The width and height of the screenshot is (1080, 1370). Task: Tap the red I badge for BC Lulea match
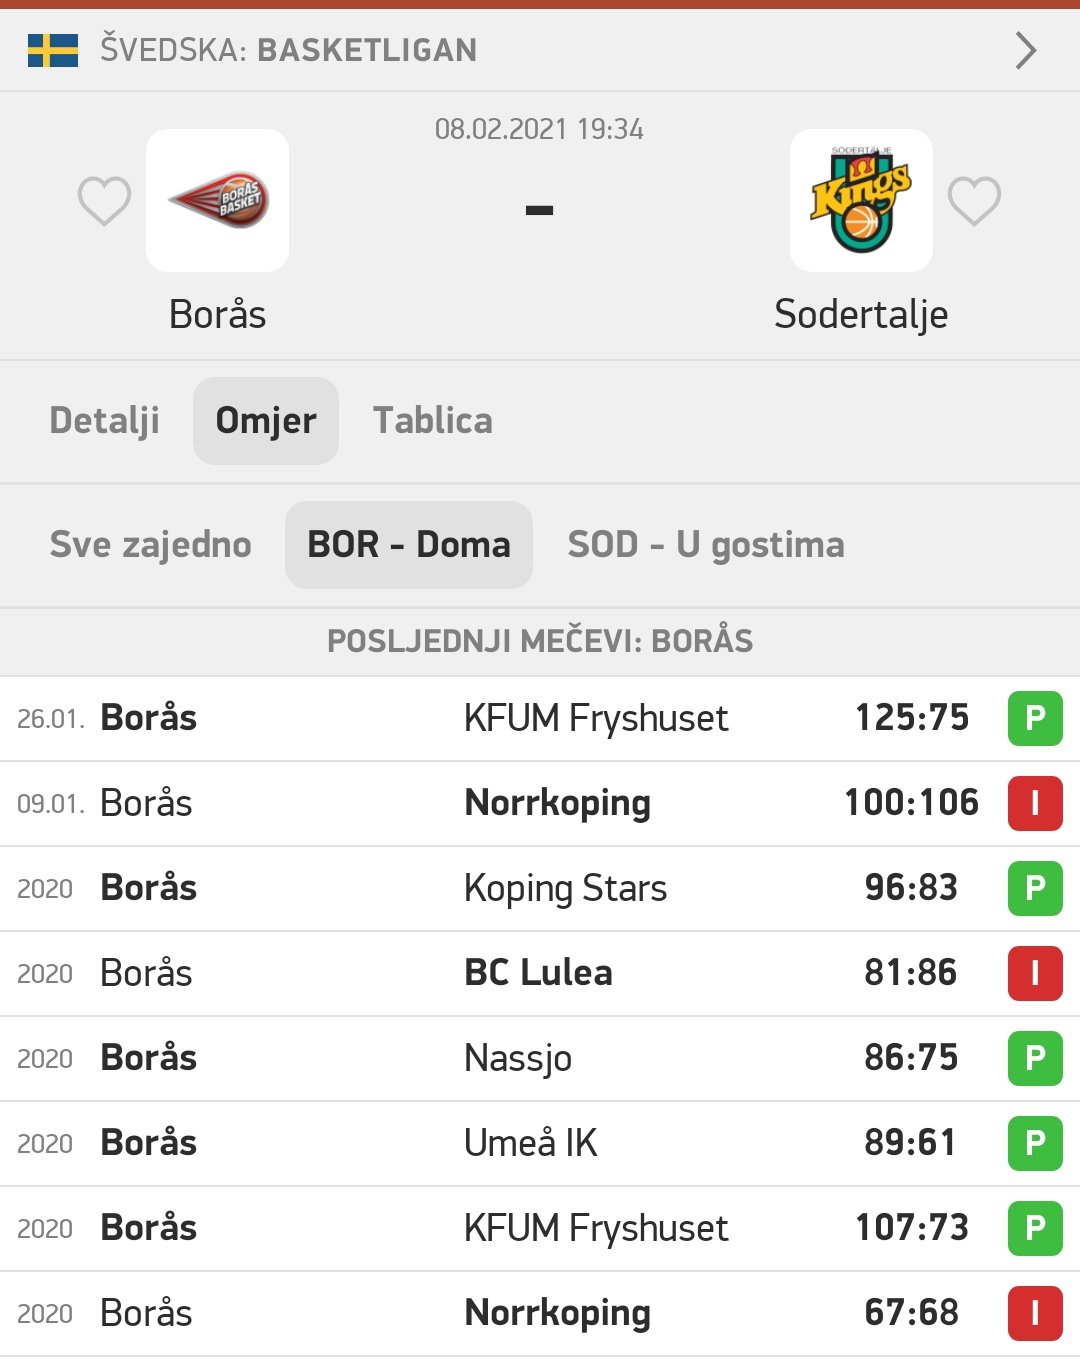pyautogui.click(x=1035, y=973)
